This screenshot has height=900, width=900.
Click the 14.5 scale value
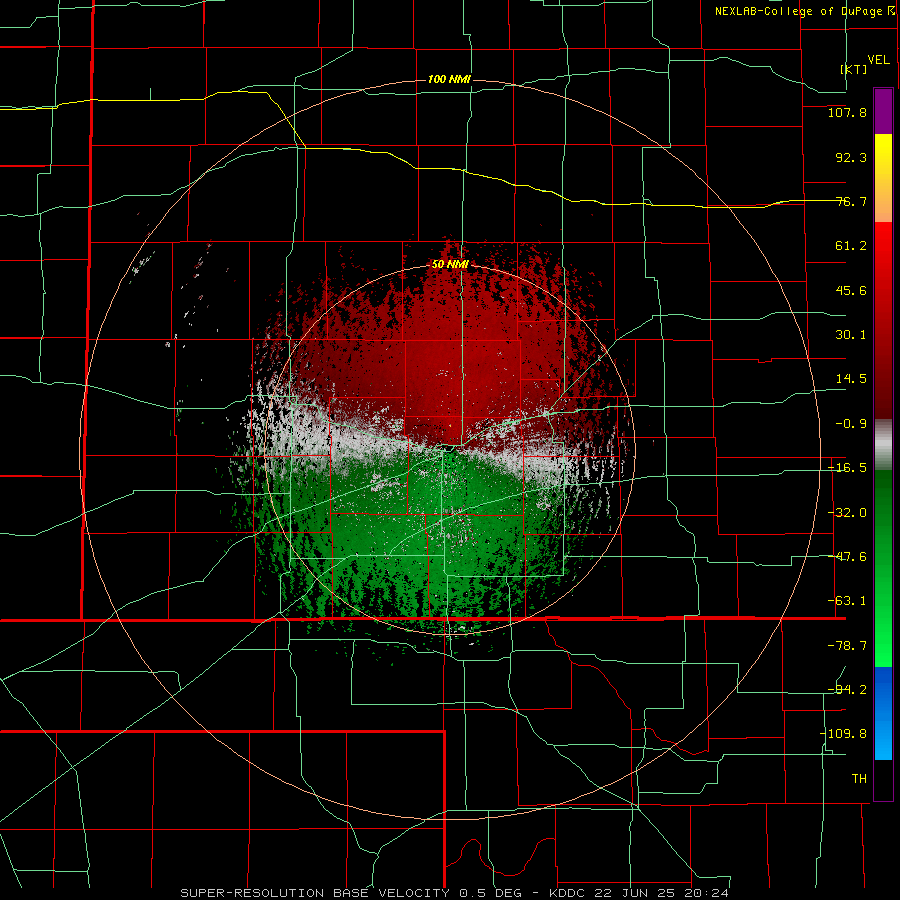pyautogui.click(x=851, y=379)
